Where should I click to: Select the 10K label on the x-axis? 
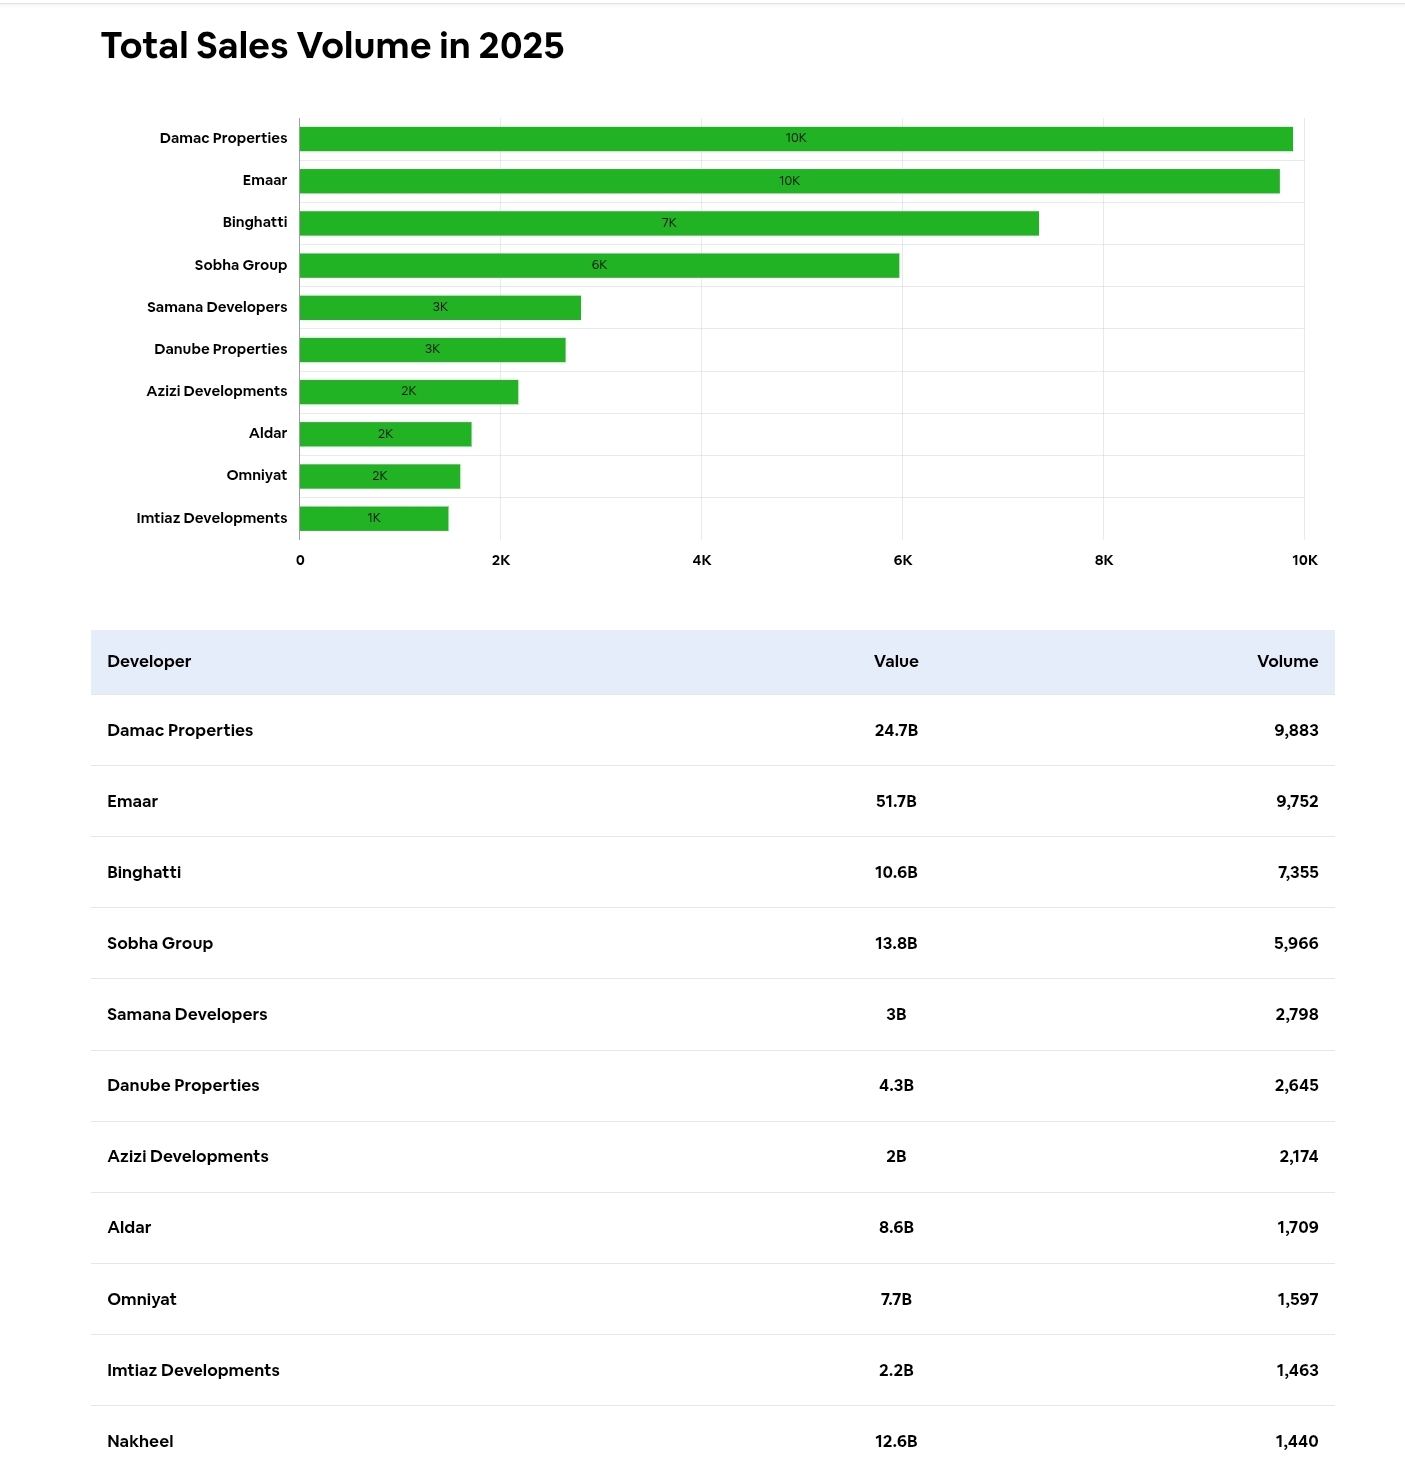[1304, 560]
